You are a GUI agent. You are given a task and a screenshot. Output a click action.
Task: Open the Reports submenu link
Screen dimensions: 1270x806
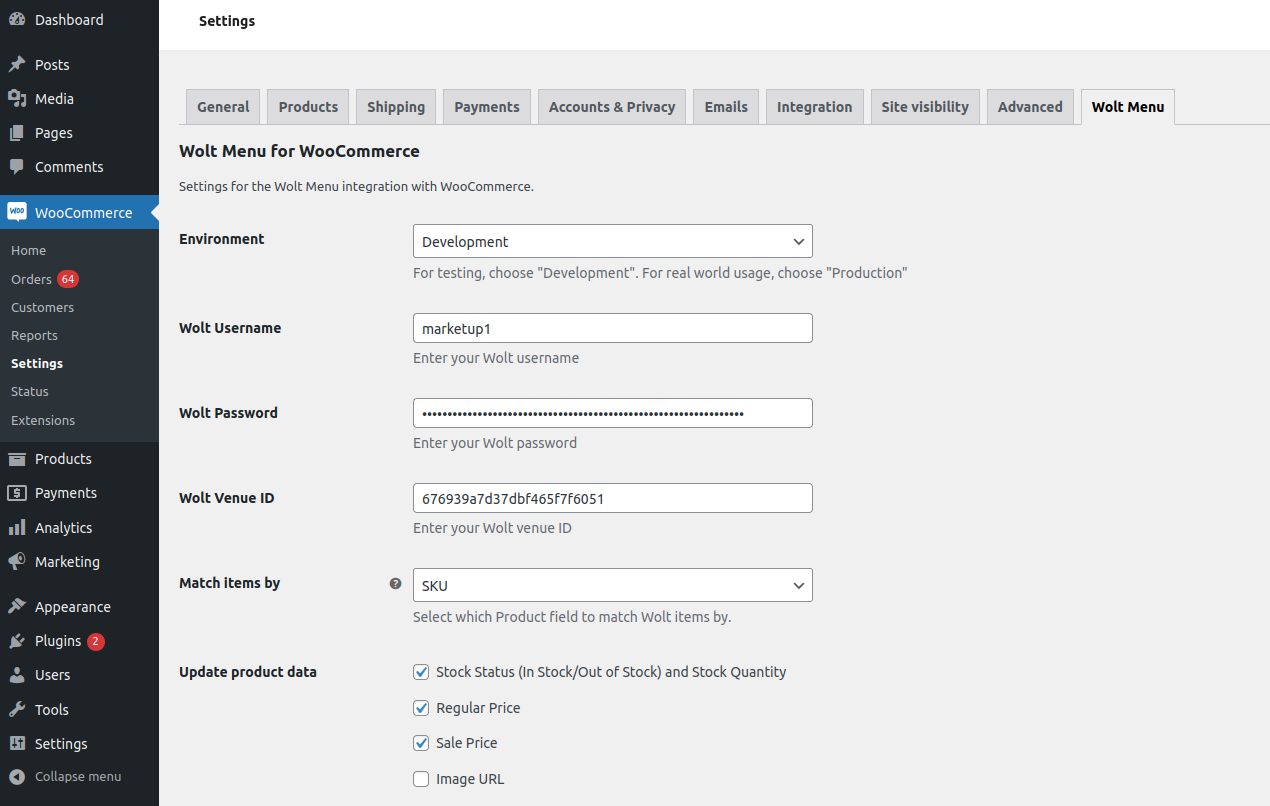tap(34, 336)
